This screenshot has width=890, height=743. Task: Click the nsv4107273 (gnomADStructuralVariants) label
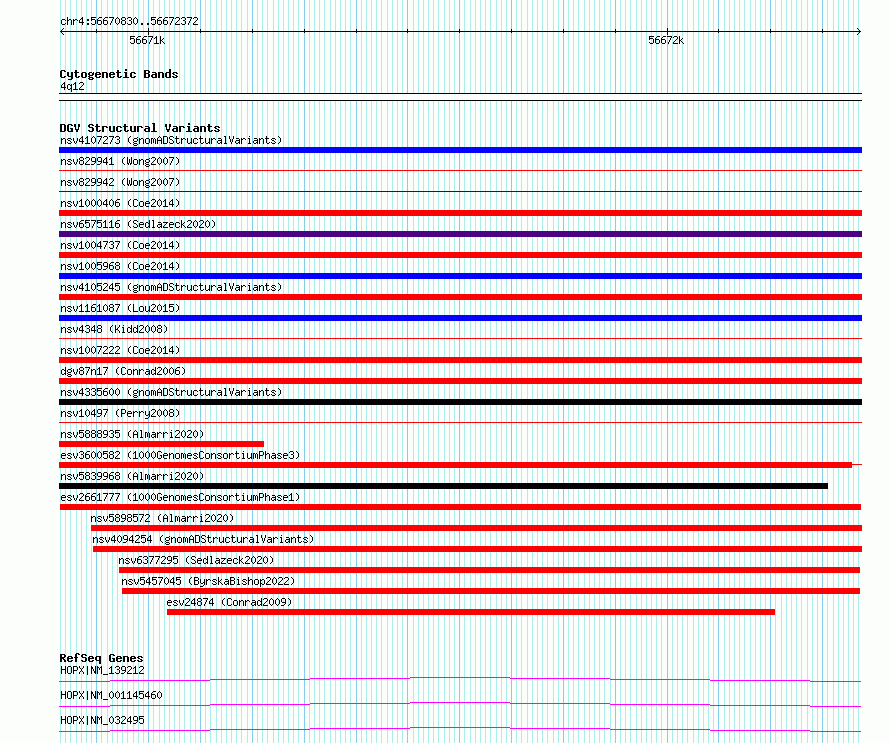tap(171, 140)
